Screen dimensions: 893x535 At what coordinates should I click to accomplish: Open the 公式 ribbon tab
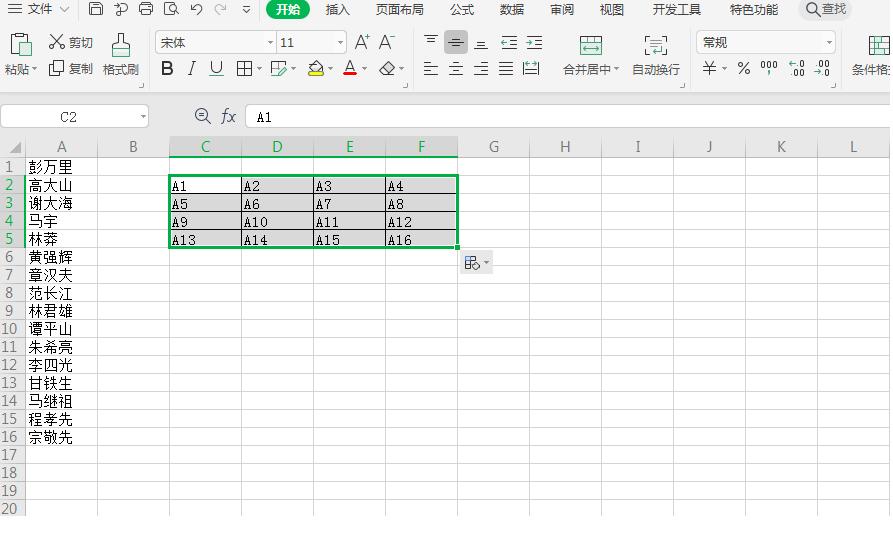[461, 10]
